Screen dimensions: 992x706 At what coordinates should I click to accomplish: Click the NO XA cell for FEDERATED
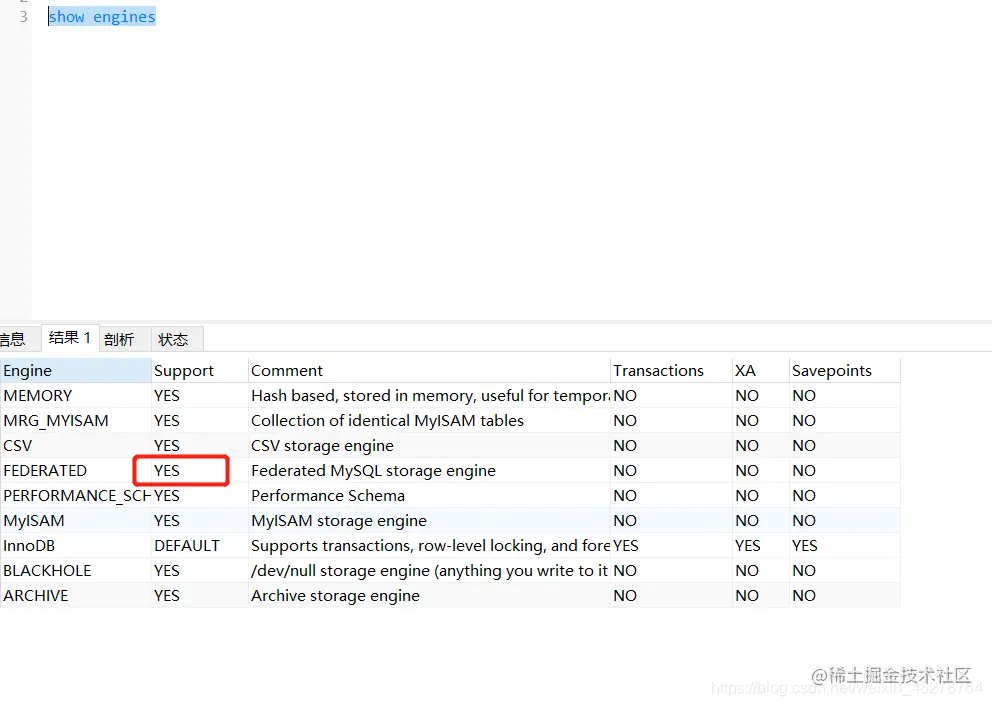coord(761,471)
